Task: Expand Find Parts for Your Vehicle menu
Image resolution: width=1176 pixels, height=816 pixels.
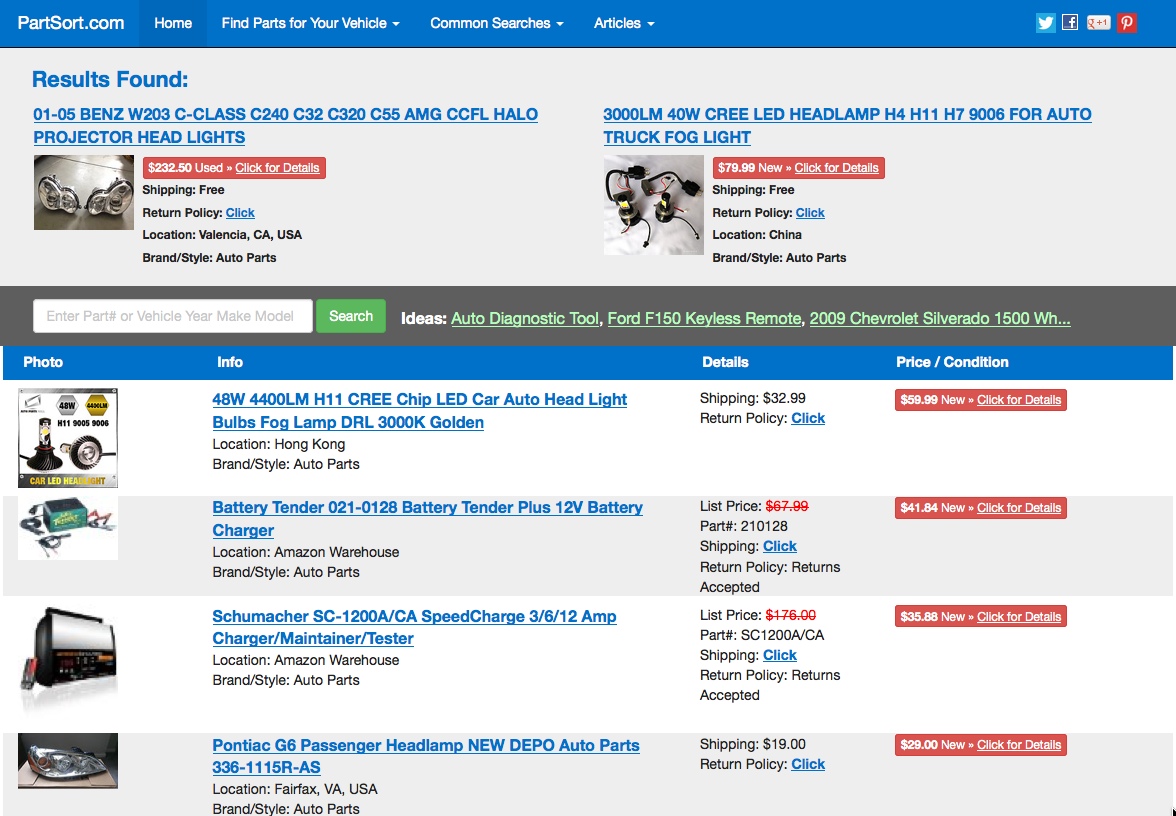Action: (x=310, y=23)
